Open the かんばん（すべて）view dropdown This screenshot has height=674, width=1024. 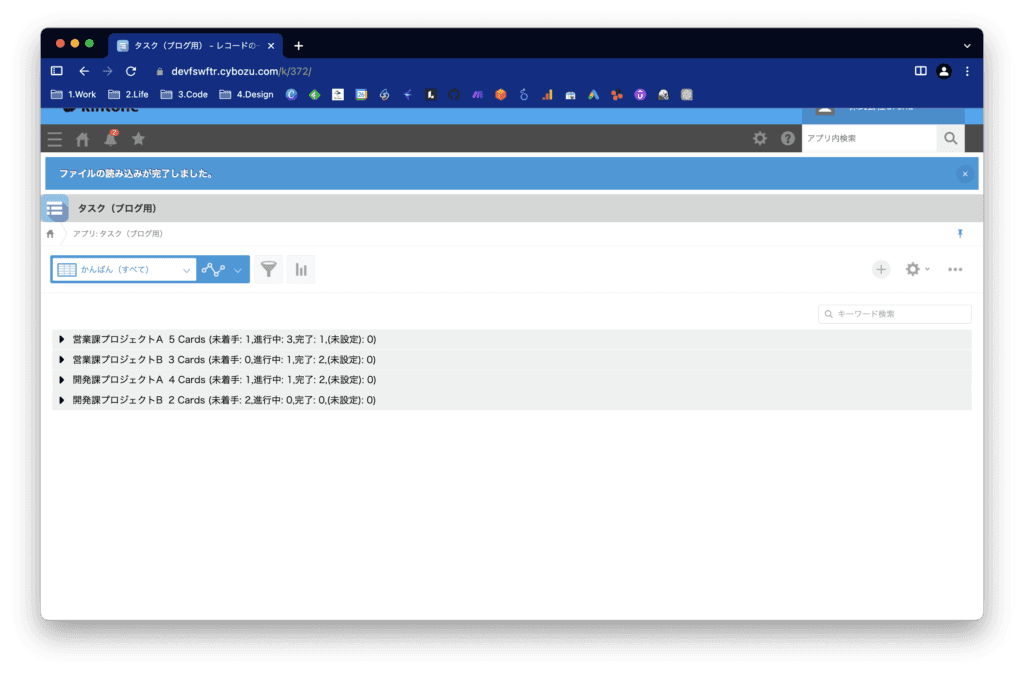124,269
